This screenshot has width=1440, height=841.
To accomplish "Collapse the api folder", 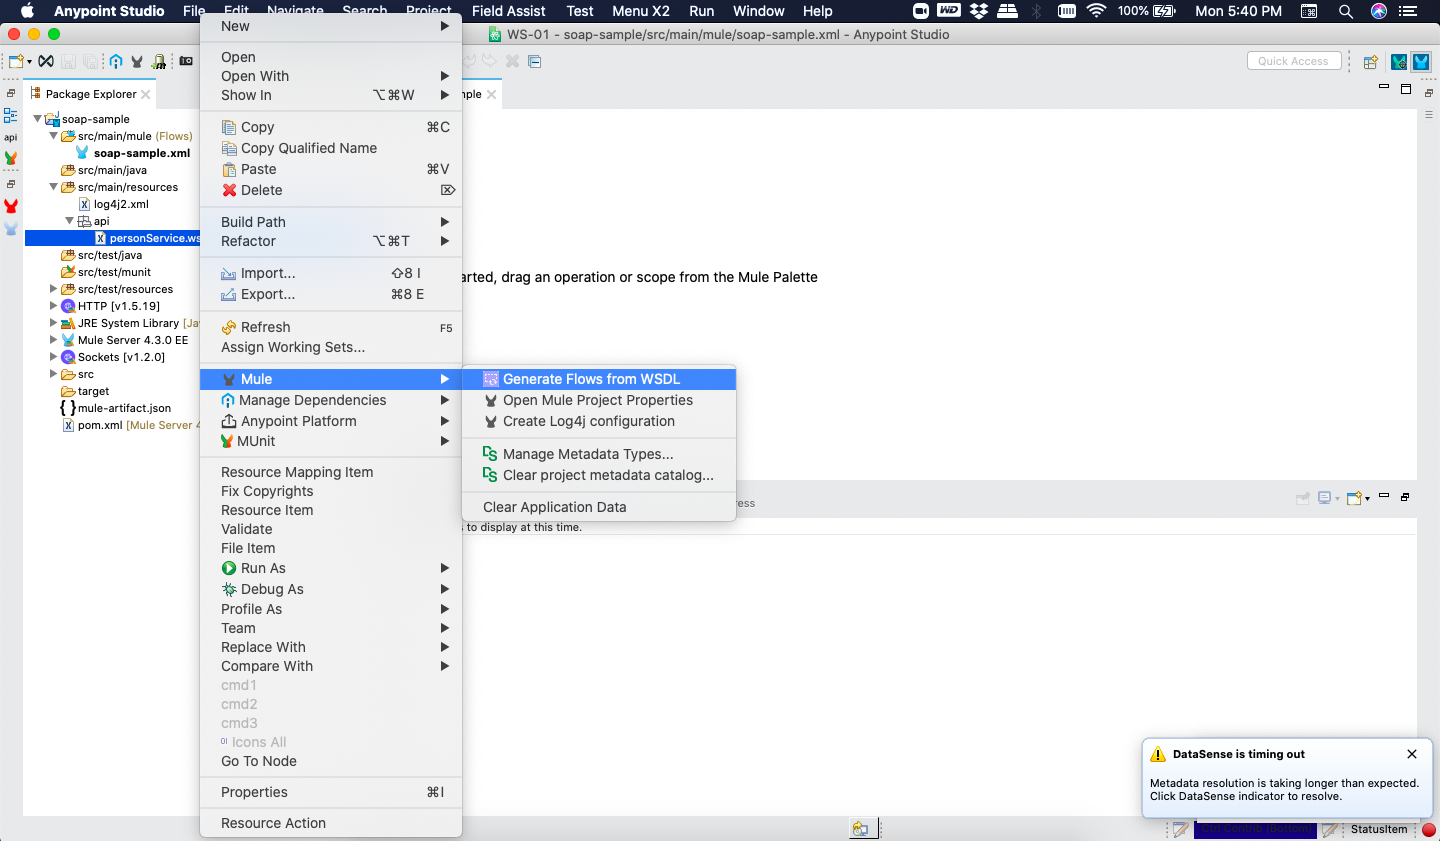I will (x=70, y=221).
